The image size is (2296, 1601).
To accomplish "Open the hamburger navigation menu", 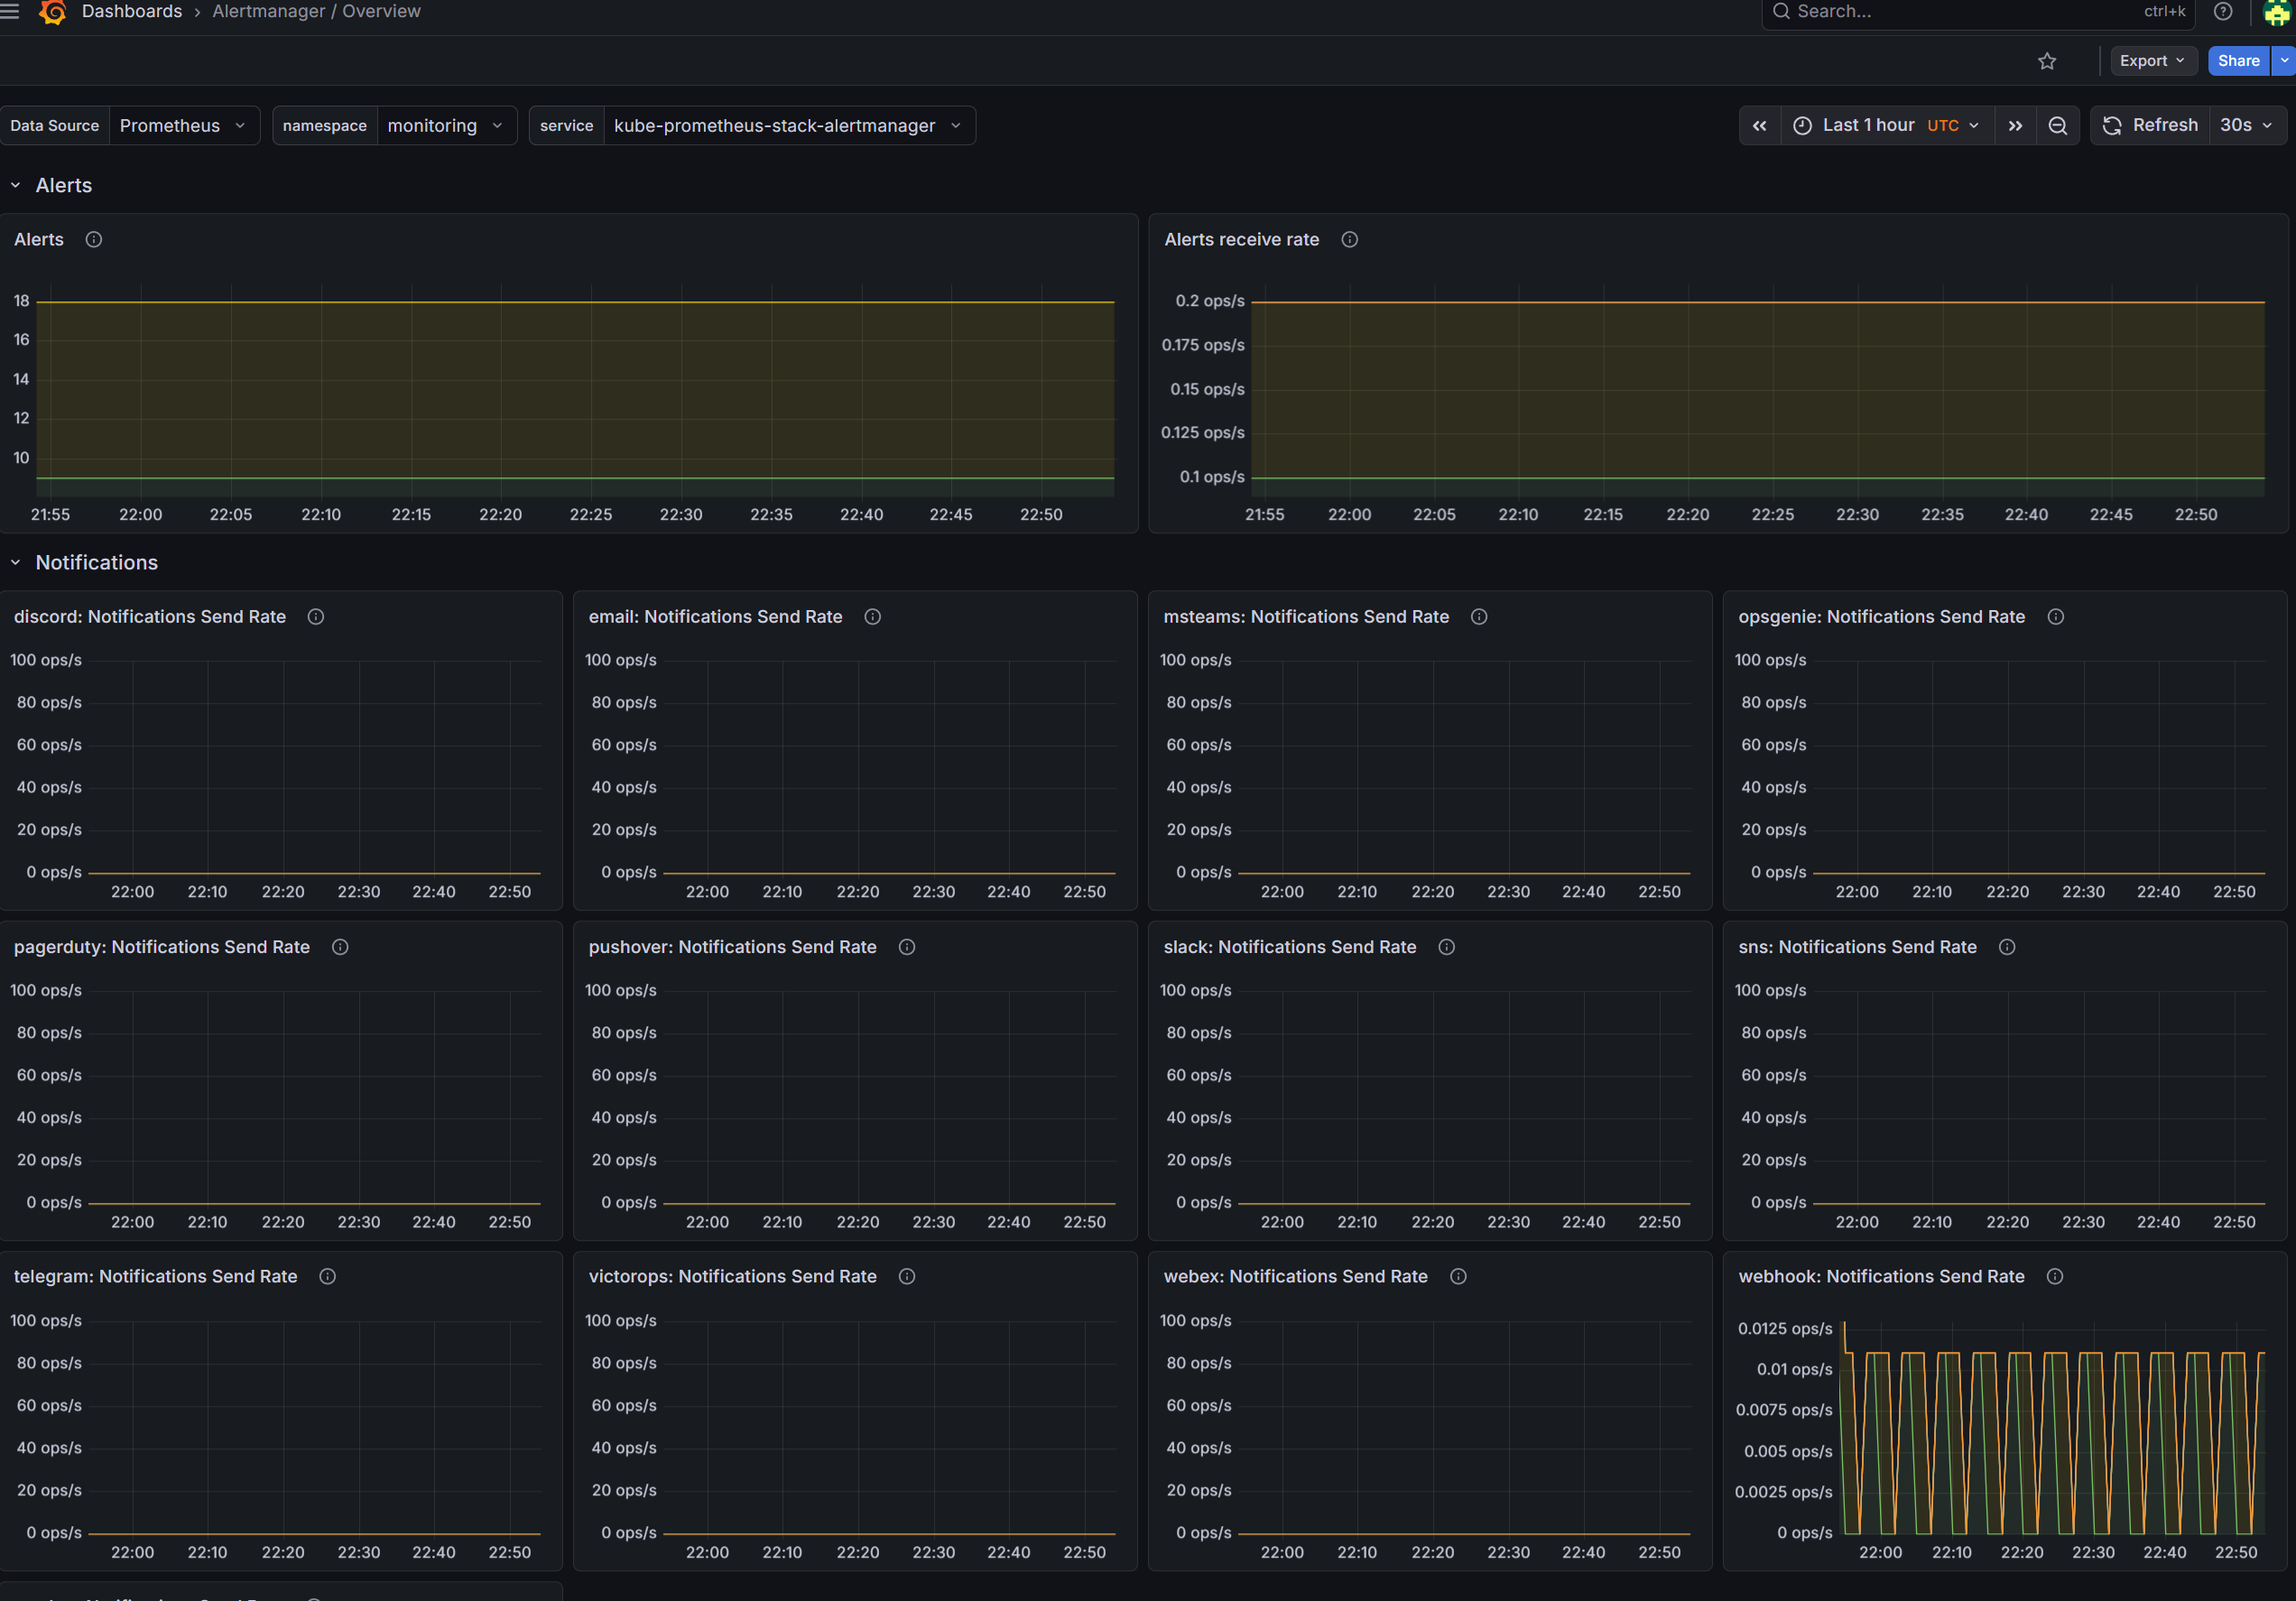I will coord(10,11).
